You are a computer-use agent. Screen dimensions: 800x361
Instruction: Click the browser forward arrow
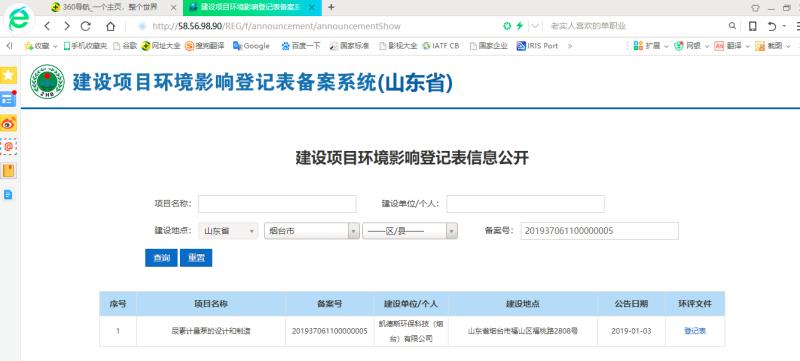(x=67, y=26)
